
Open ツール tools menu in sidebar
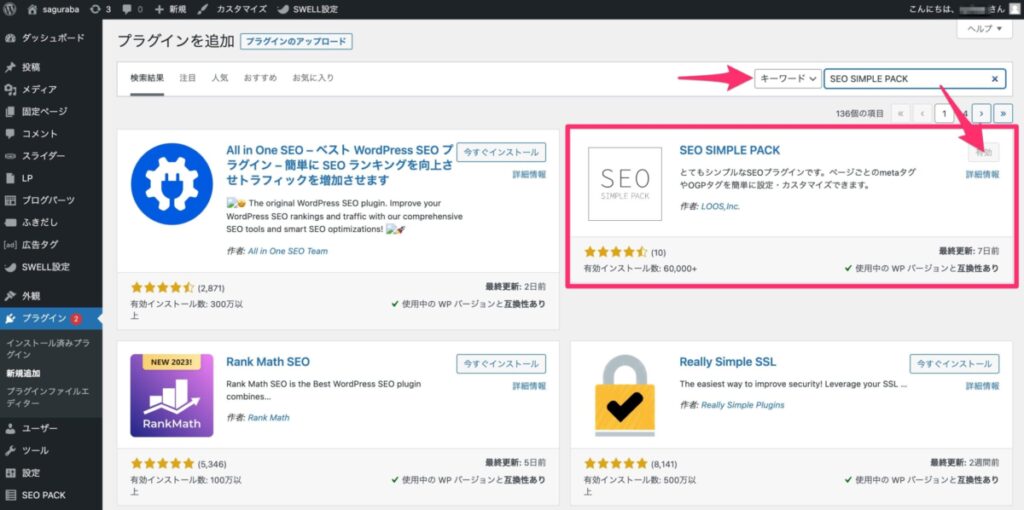coord(51,451)
